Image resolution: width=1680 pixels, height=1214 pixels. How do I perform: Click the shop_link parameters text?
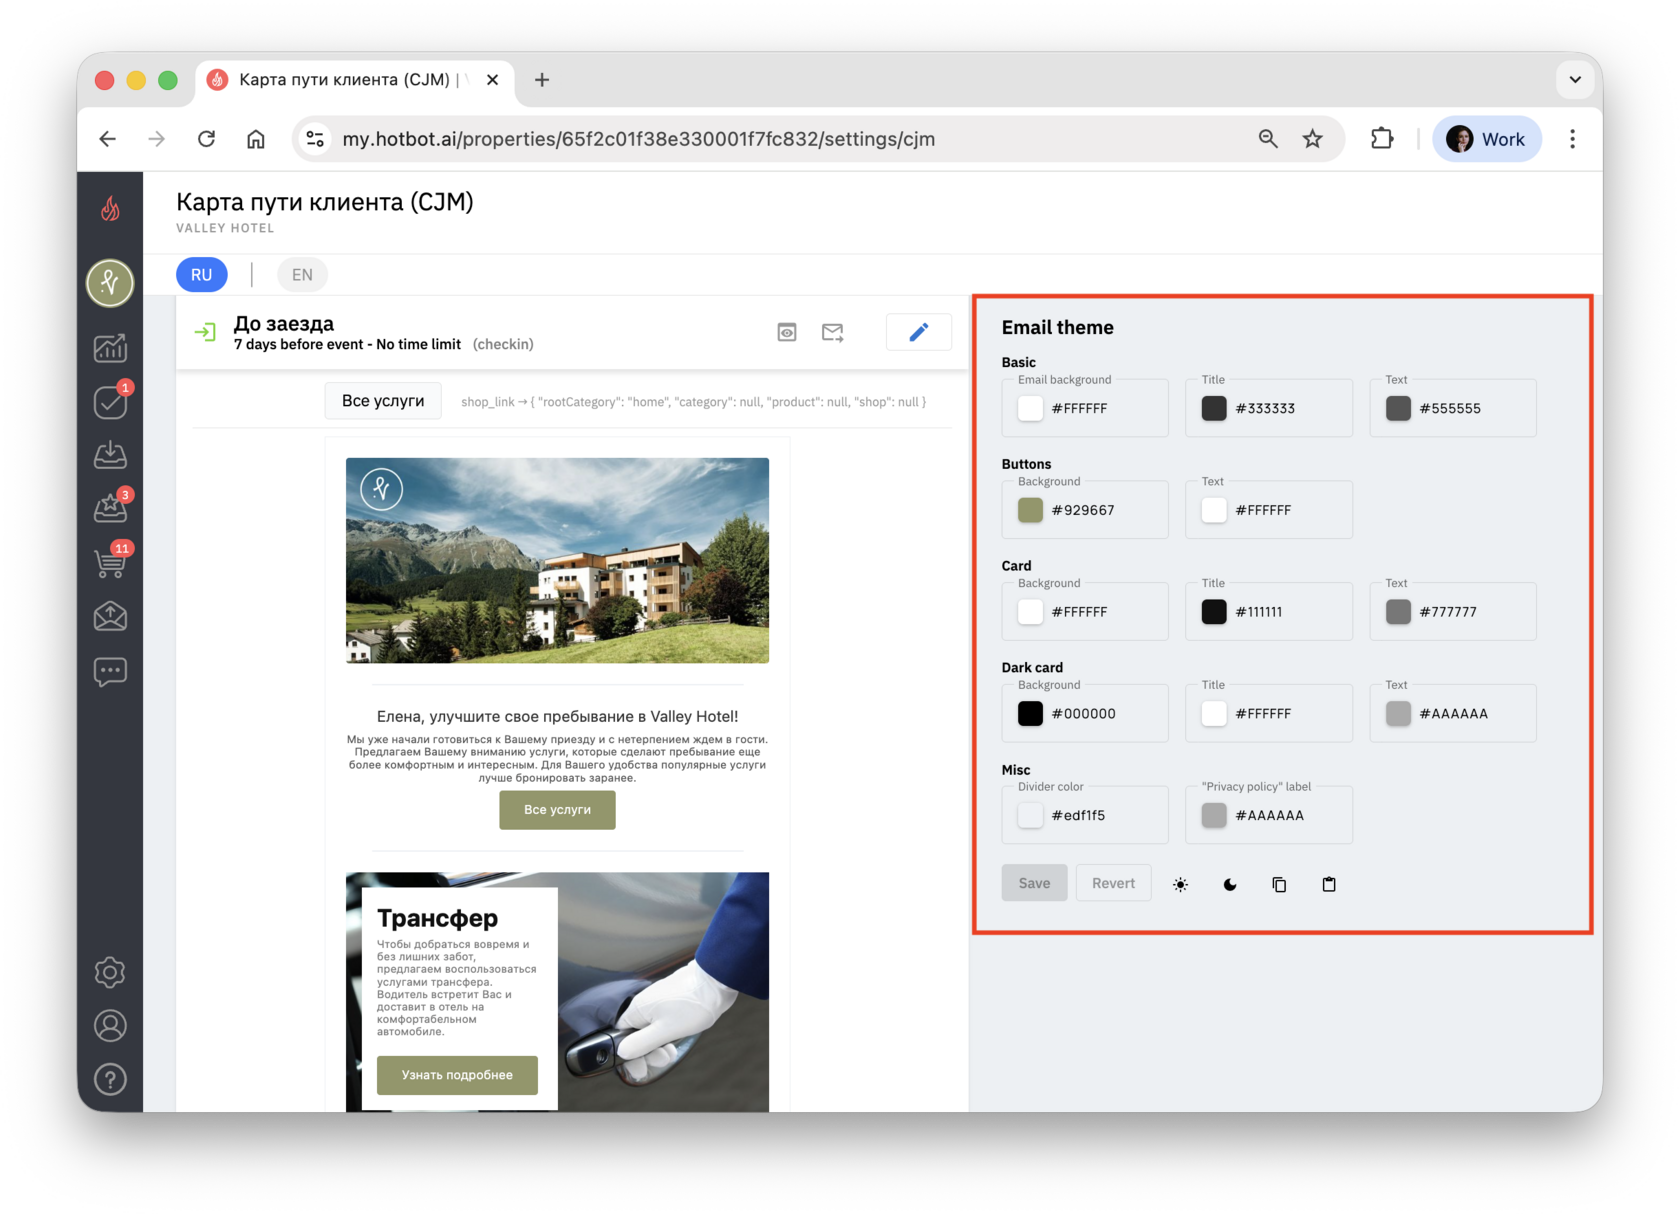[x=693, y=402]
